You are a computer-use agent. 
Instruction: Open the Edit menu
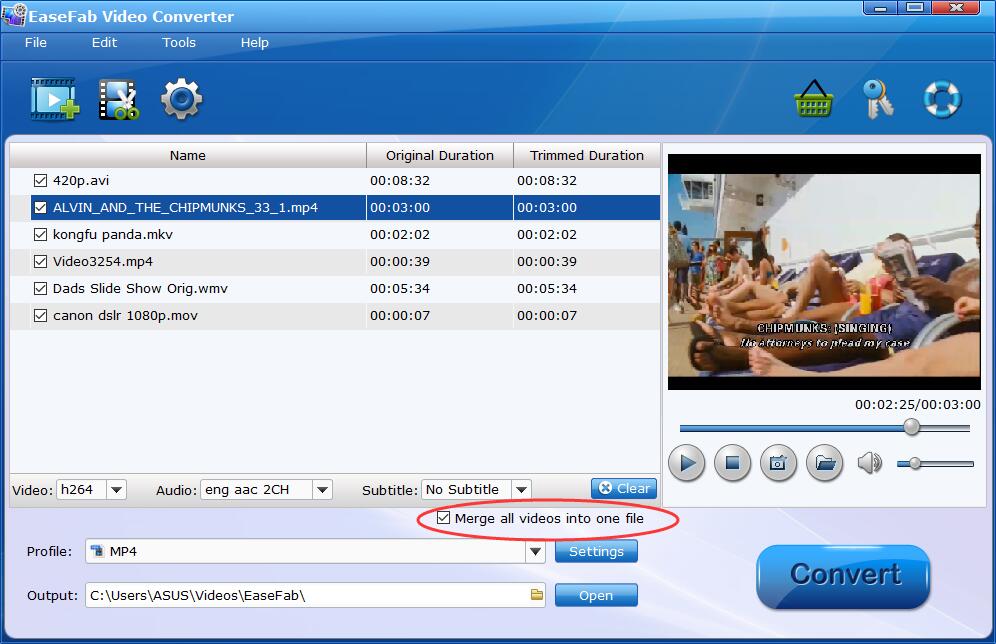coord(104,43)
